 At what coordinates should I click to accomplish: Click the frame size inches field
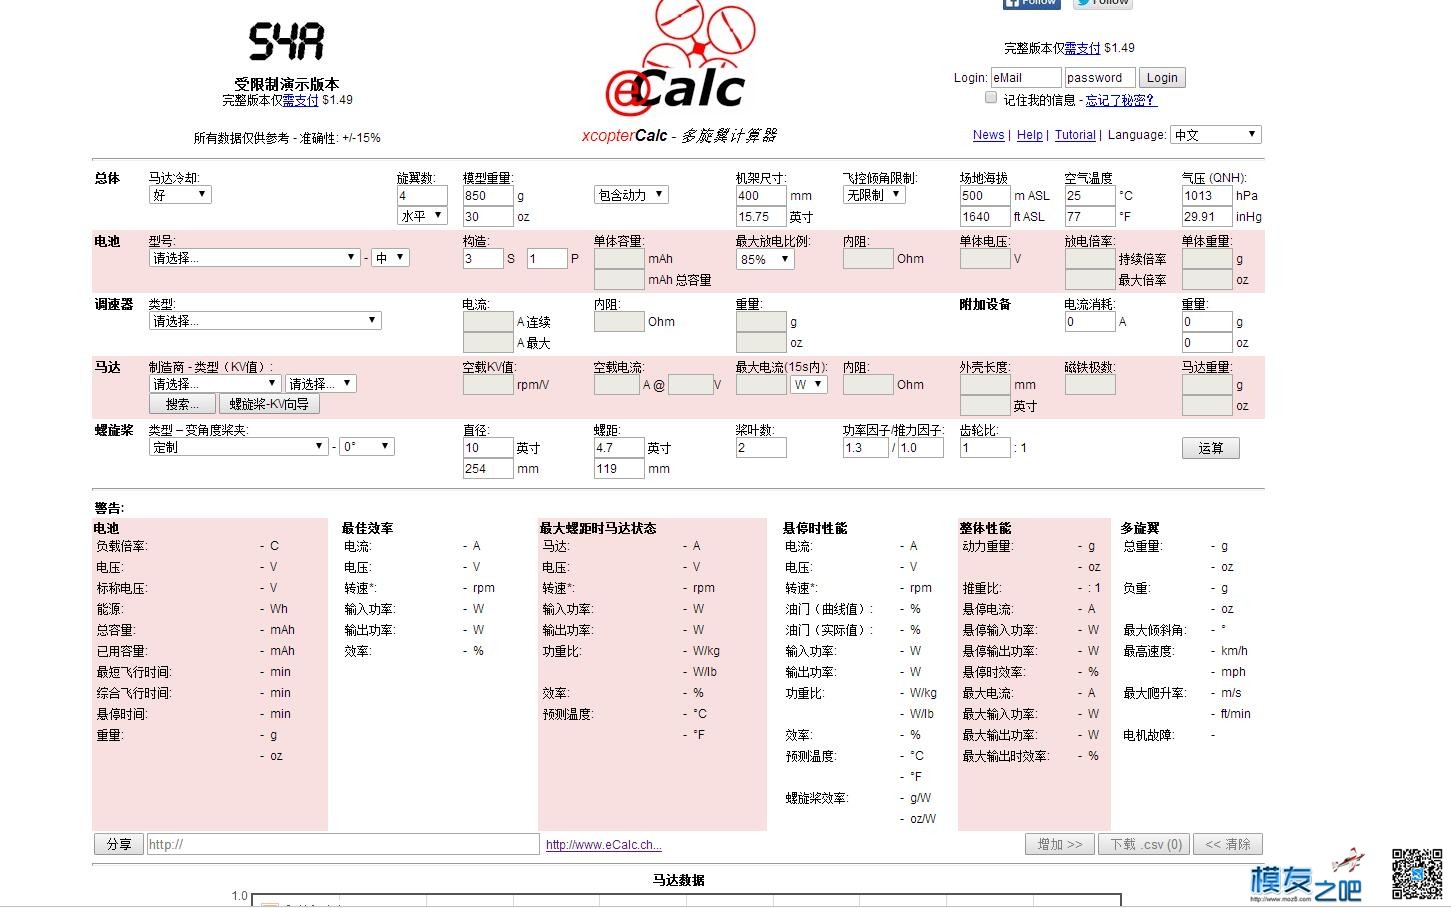coord(761,217)
